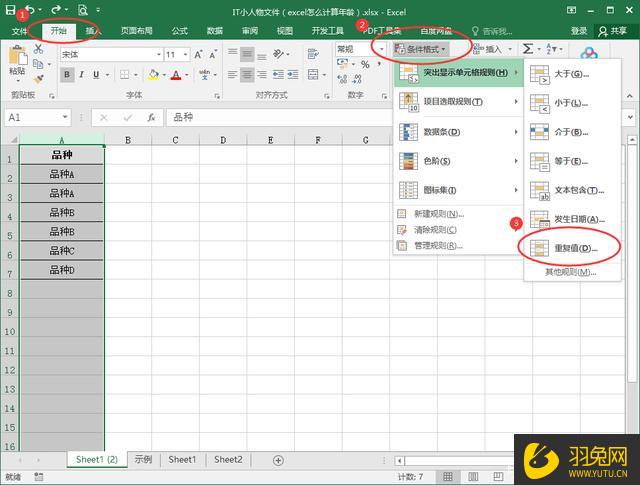
Task: Choose 重复值 duplicate values menu item
Action: click(x=572, y=248)
